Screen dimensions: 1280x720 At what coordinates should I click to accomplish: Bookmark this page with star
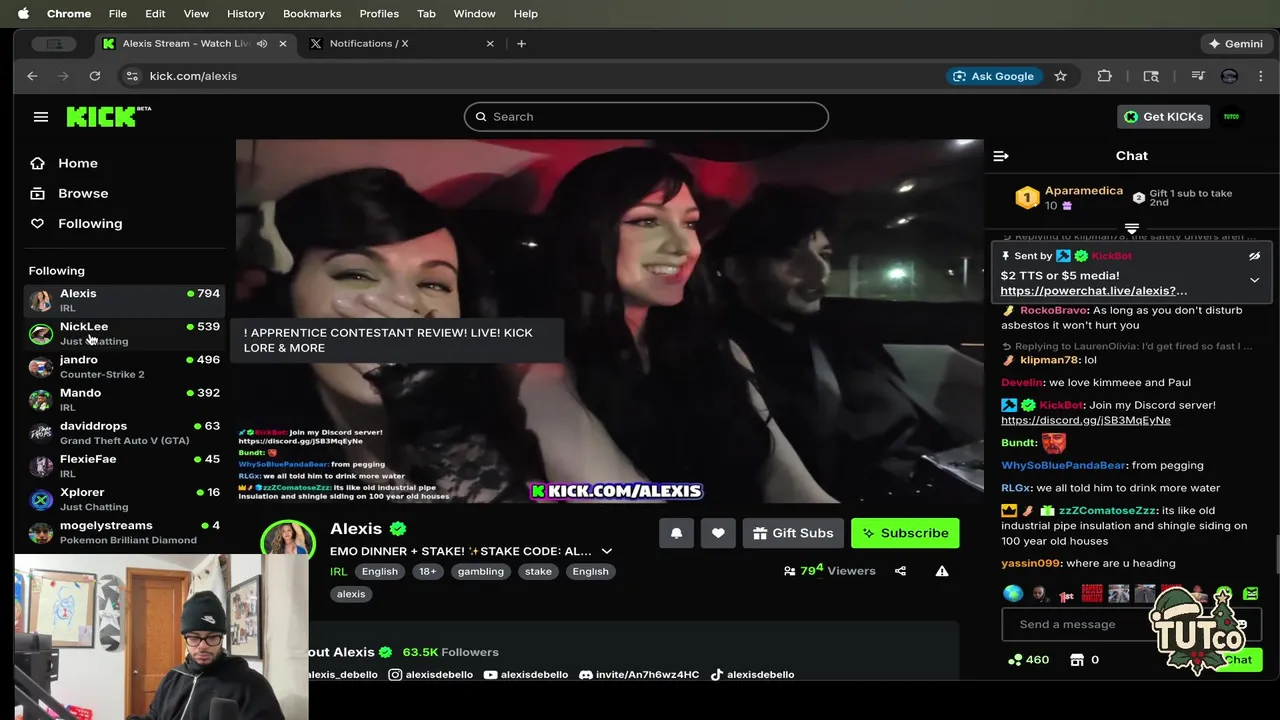1060,76
